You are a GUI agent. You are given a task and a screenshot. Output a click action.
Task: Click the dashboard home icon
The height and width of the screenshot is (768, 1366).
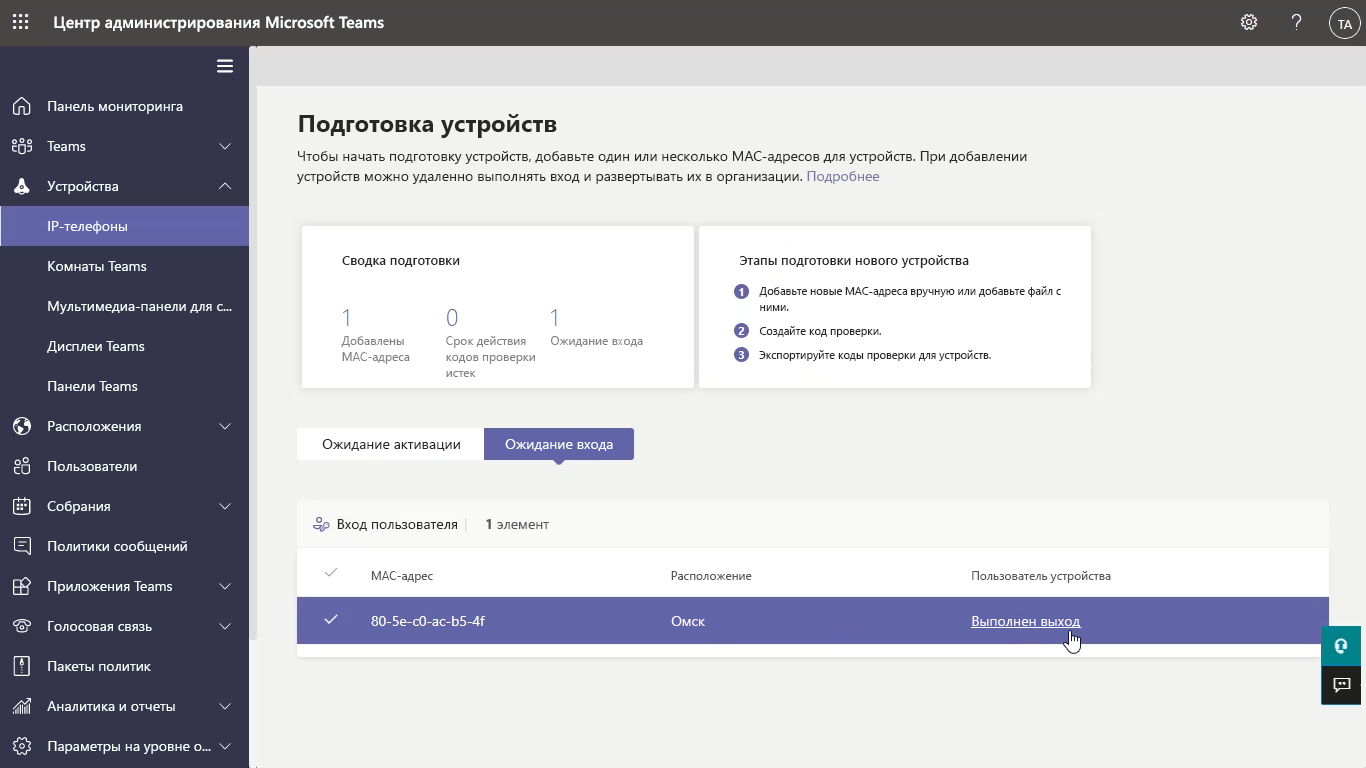tap(21, 106)
